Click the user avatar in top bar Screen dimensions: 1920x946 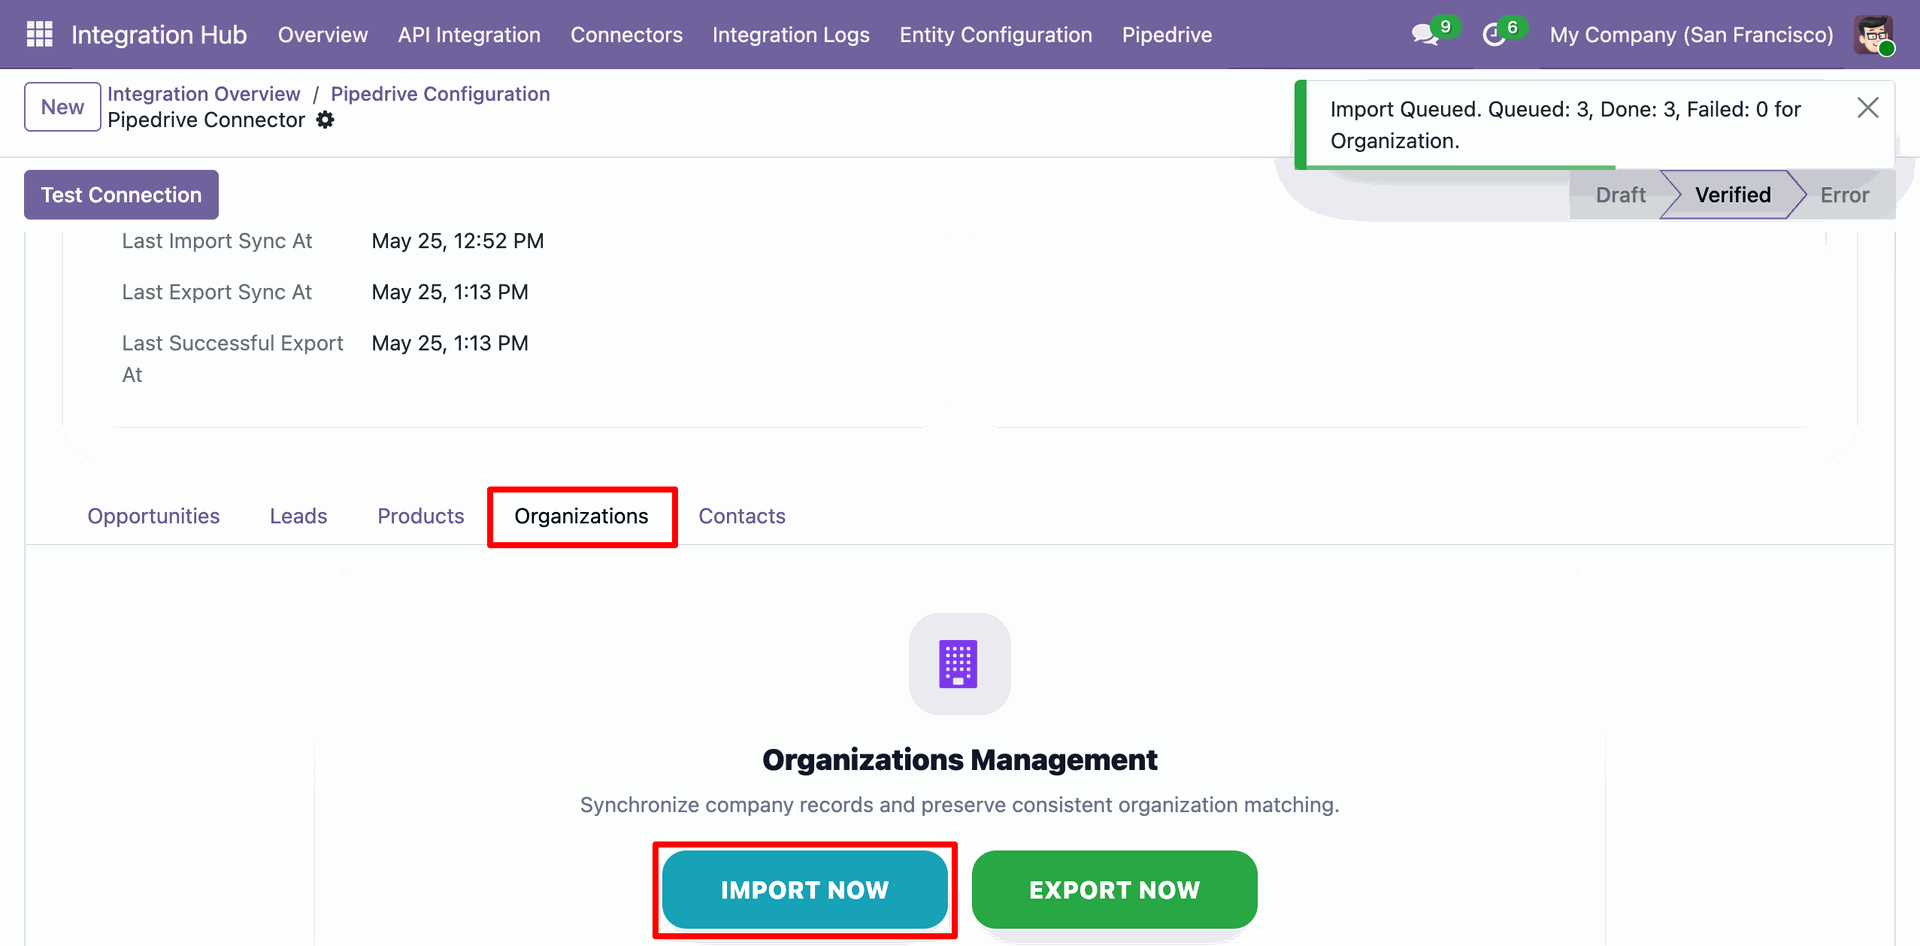tap(1873, 35)
